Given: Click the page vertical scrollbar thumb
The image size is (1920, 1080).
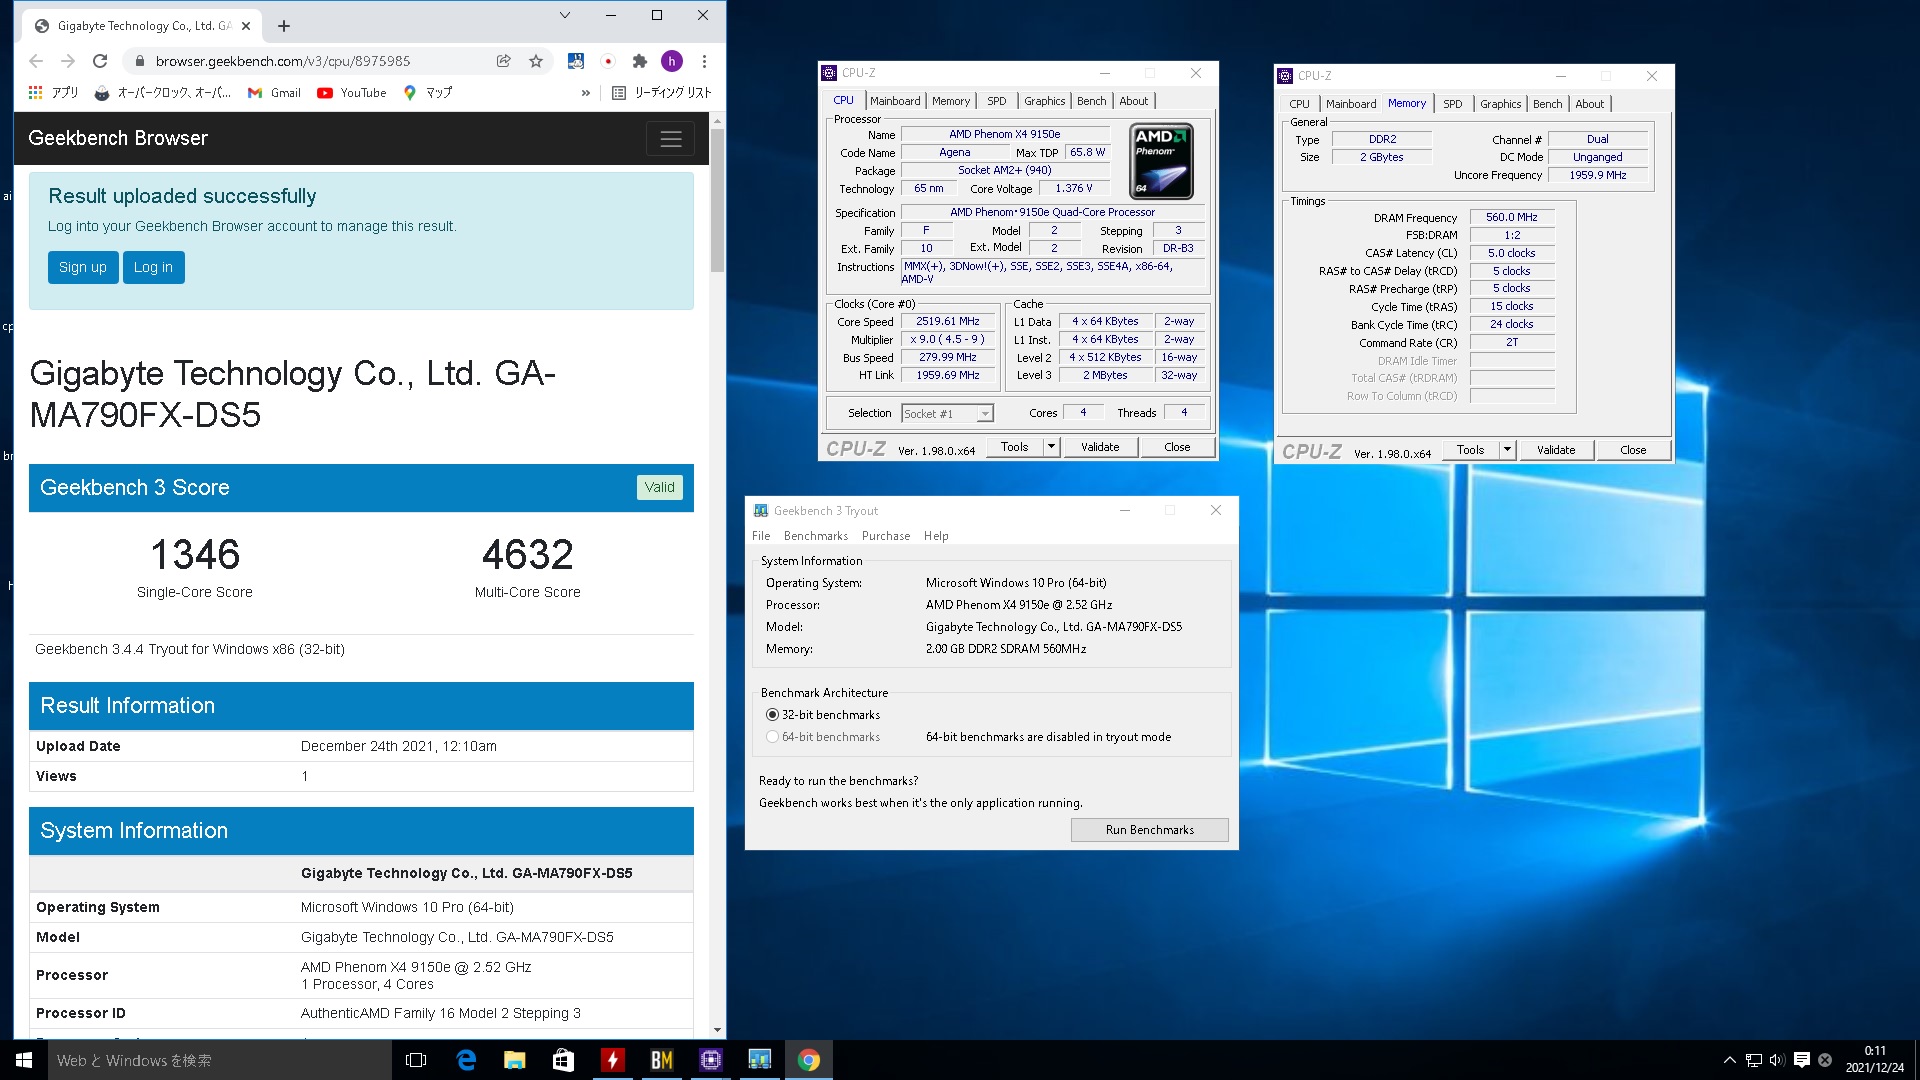Looking at the screenshot, I should tap(717, 200).
